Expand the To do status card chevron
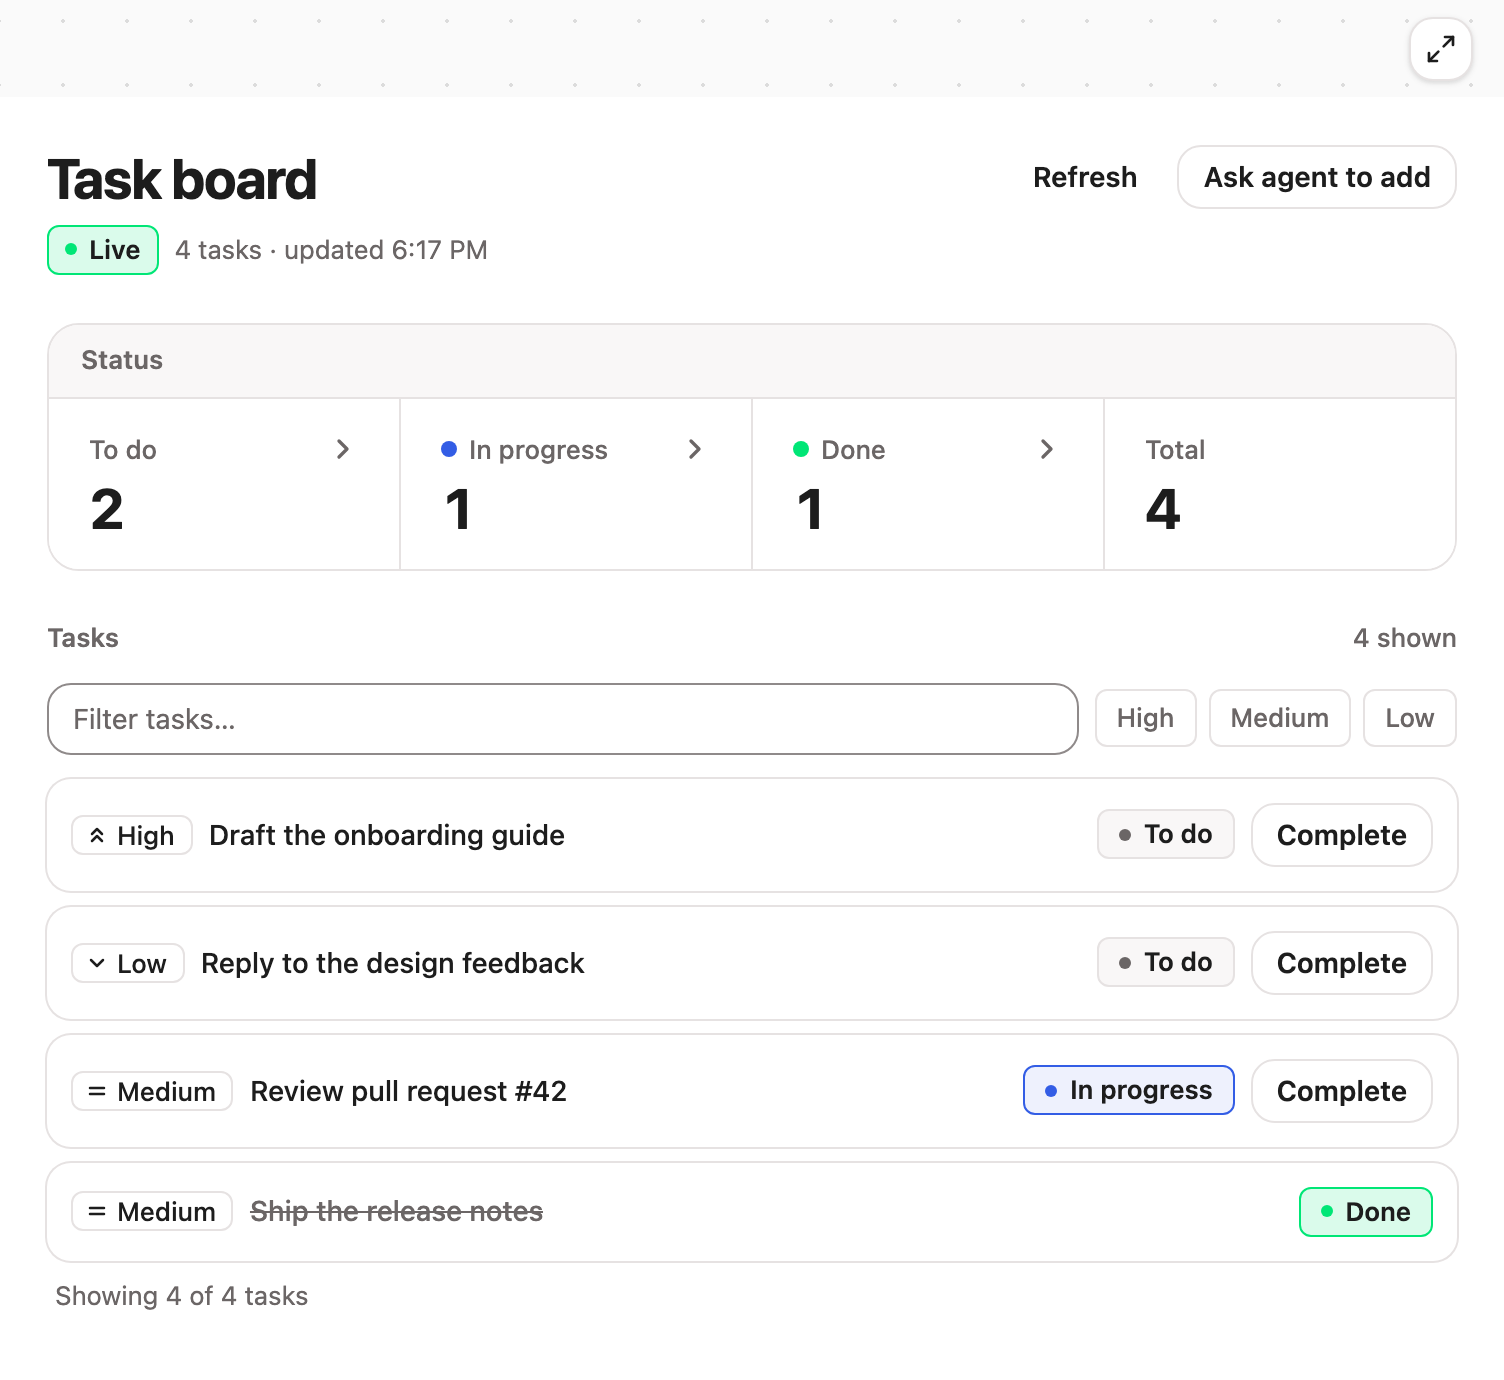The width and height of the screenshot is (1504, 1380). coord(343,449)
